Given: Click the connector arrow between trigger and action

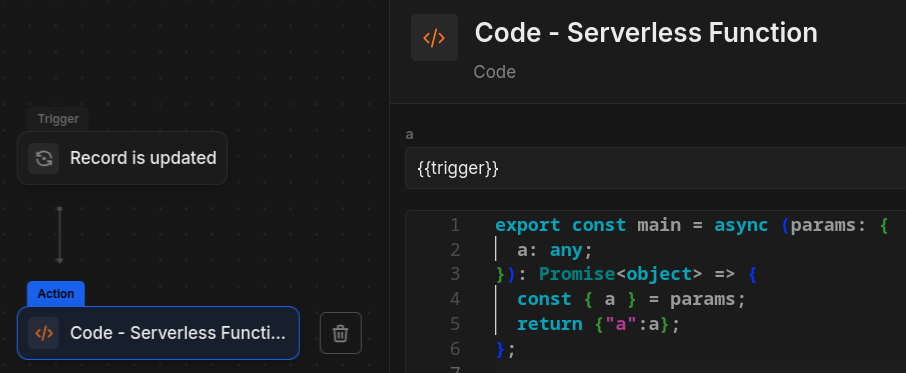Looking at the screenshot, I should tap(59, 236).
